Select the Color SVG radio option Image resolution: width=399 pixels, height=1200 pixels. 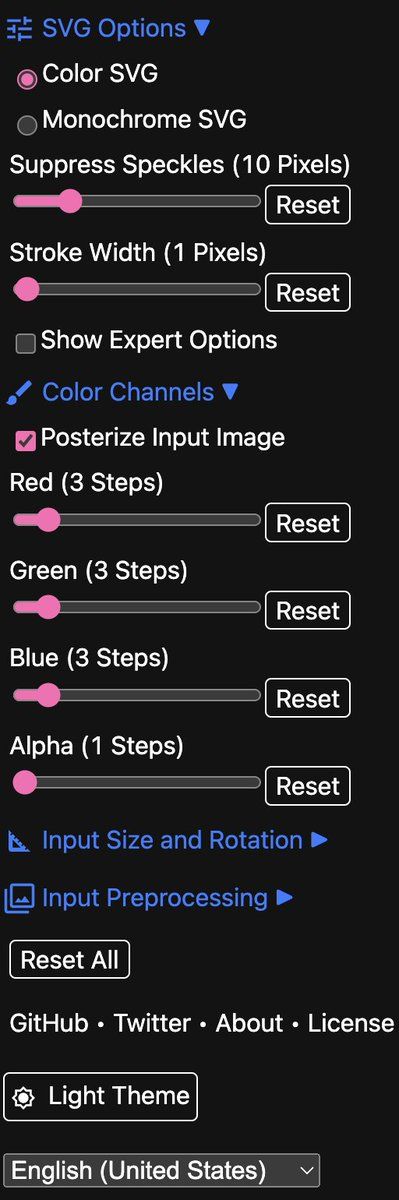(x=28, y=77)
